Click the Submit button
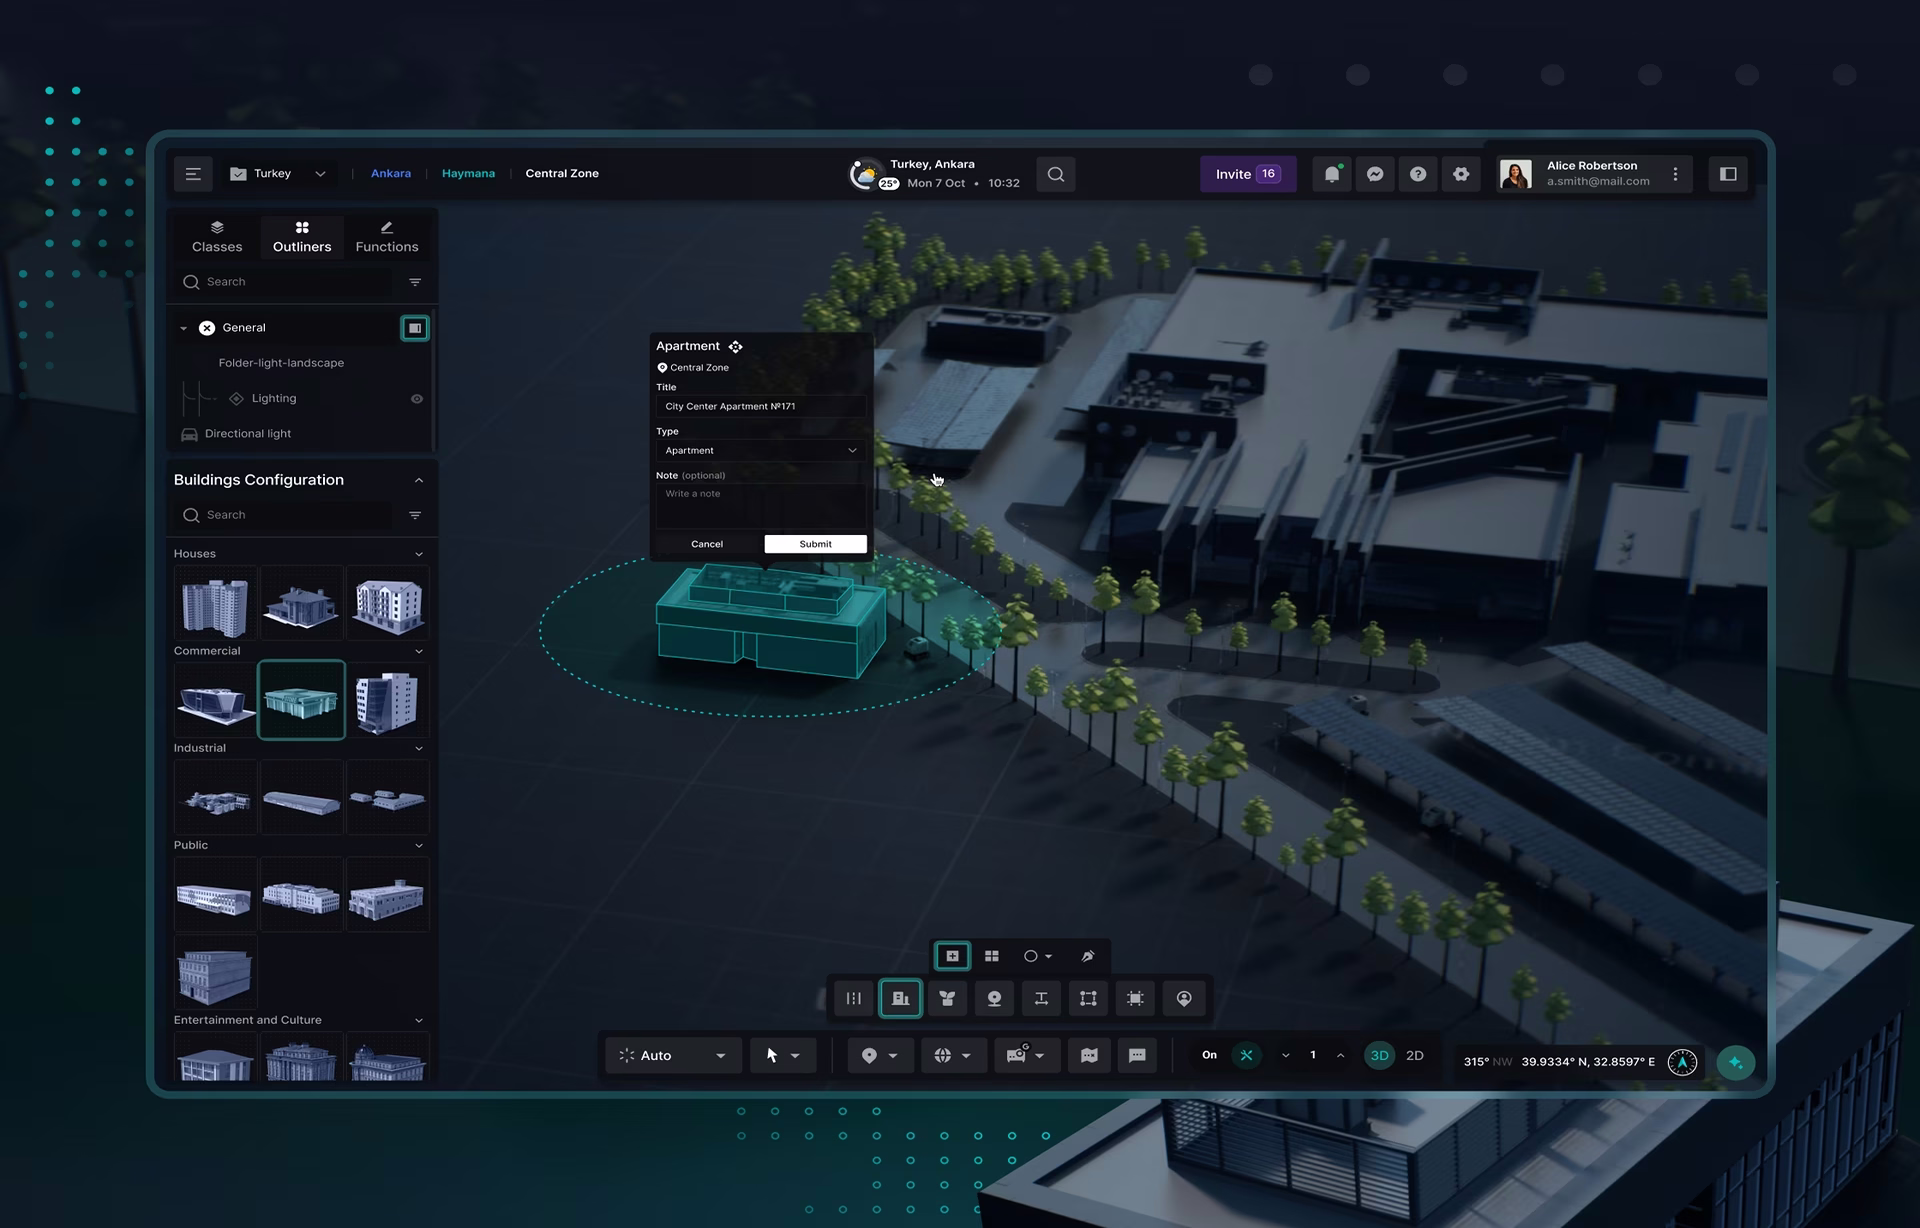The width and height of the screenshot is (1920, 1228). [x=815, y=544]
